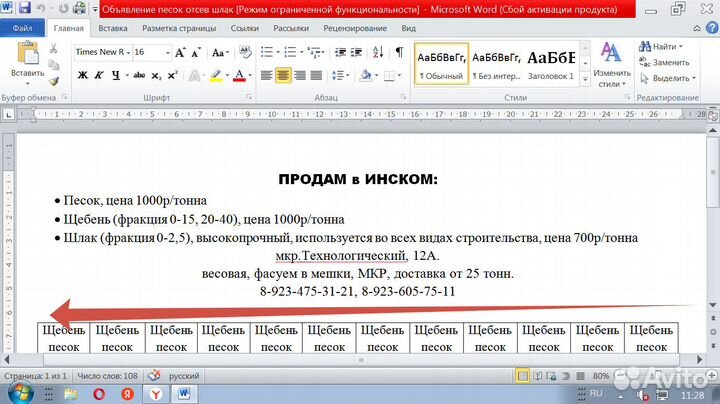Open numbered list style dropdown

pos(302,52)
